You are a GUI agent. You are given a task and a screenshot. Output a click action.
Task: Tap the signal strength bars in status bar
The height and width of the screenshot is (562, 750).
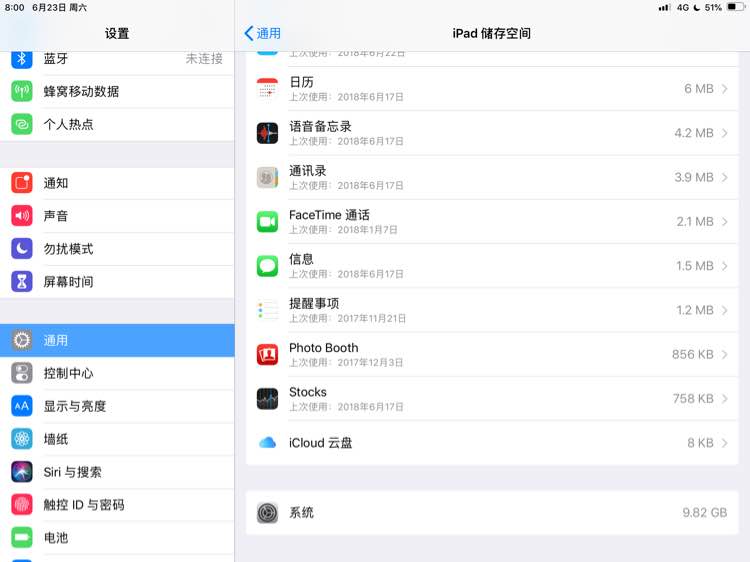[664, 8]
